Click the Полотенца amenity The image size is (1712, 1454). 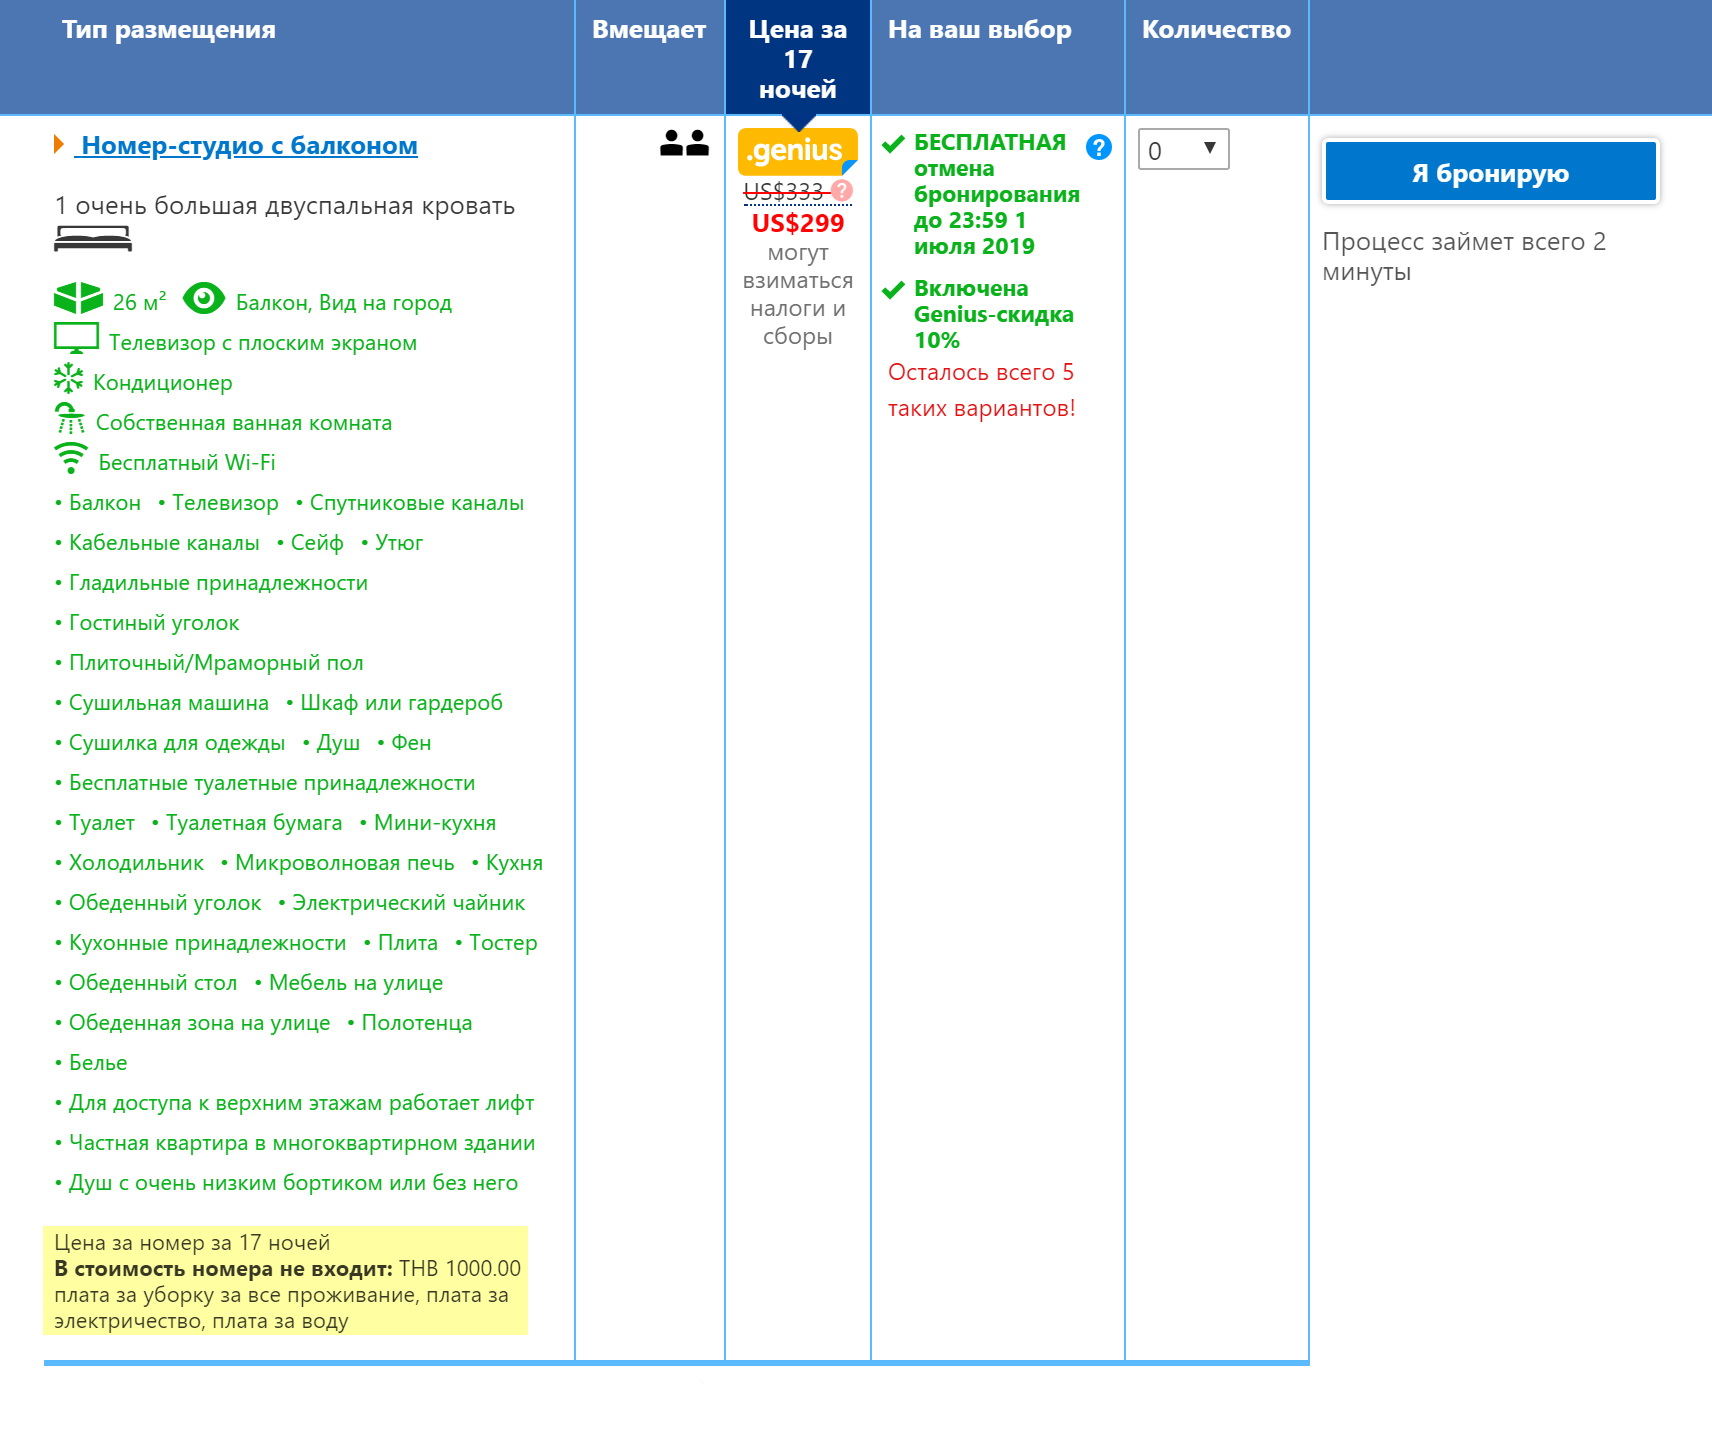[x=417, y=1022]
